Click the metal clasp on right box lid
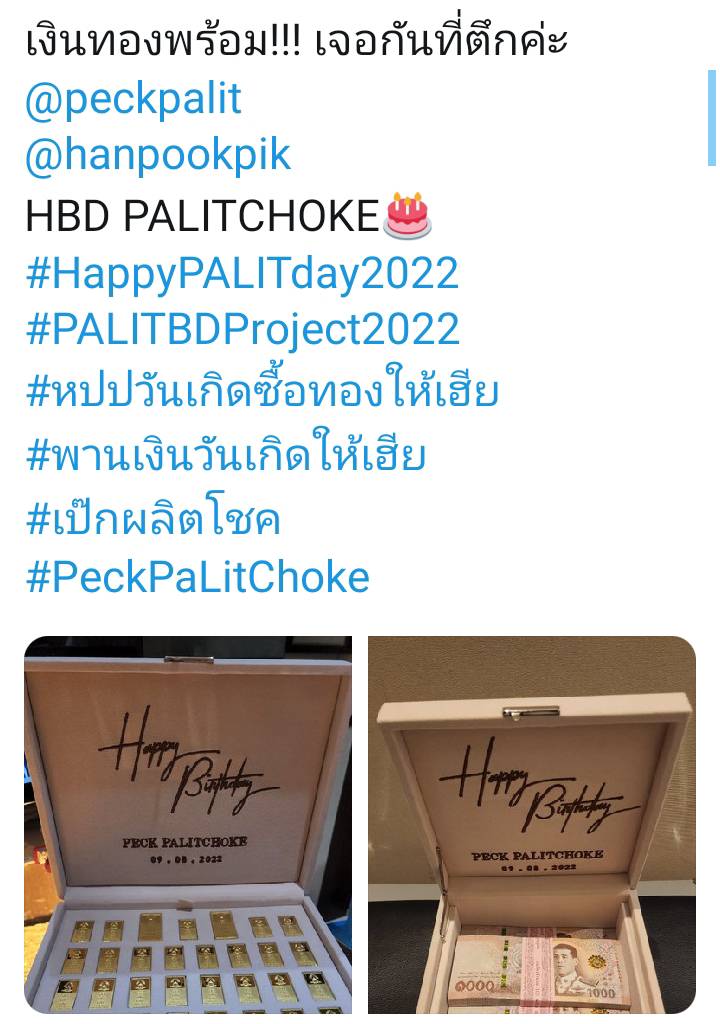This screenshot has height=1024, width=720. point(531,712)
